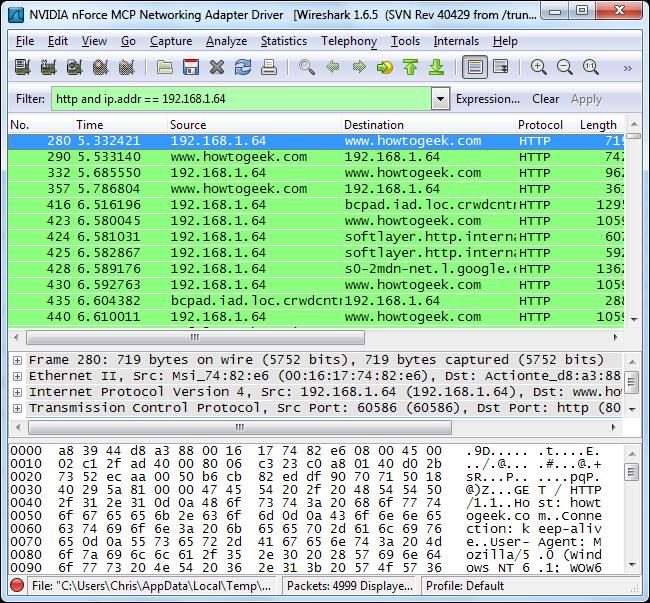Find a packet magnifier icon
This screenshot has width=650, height=603.
coord(307,67)
